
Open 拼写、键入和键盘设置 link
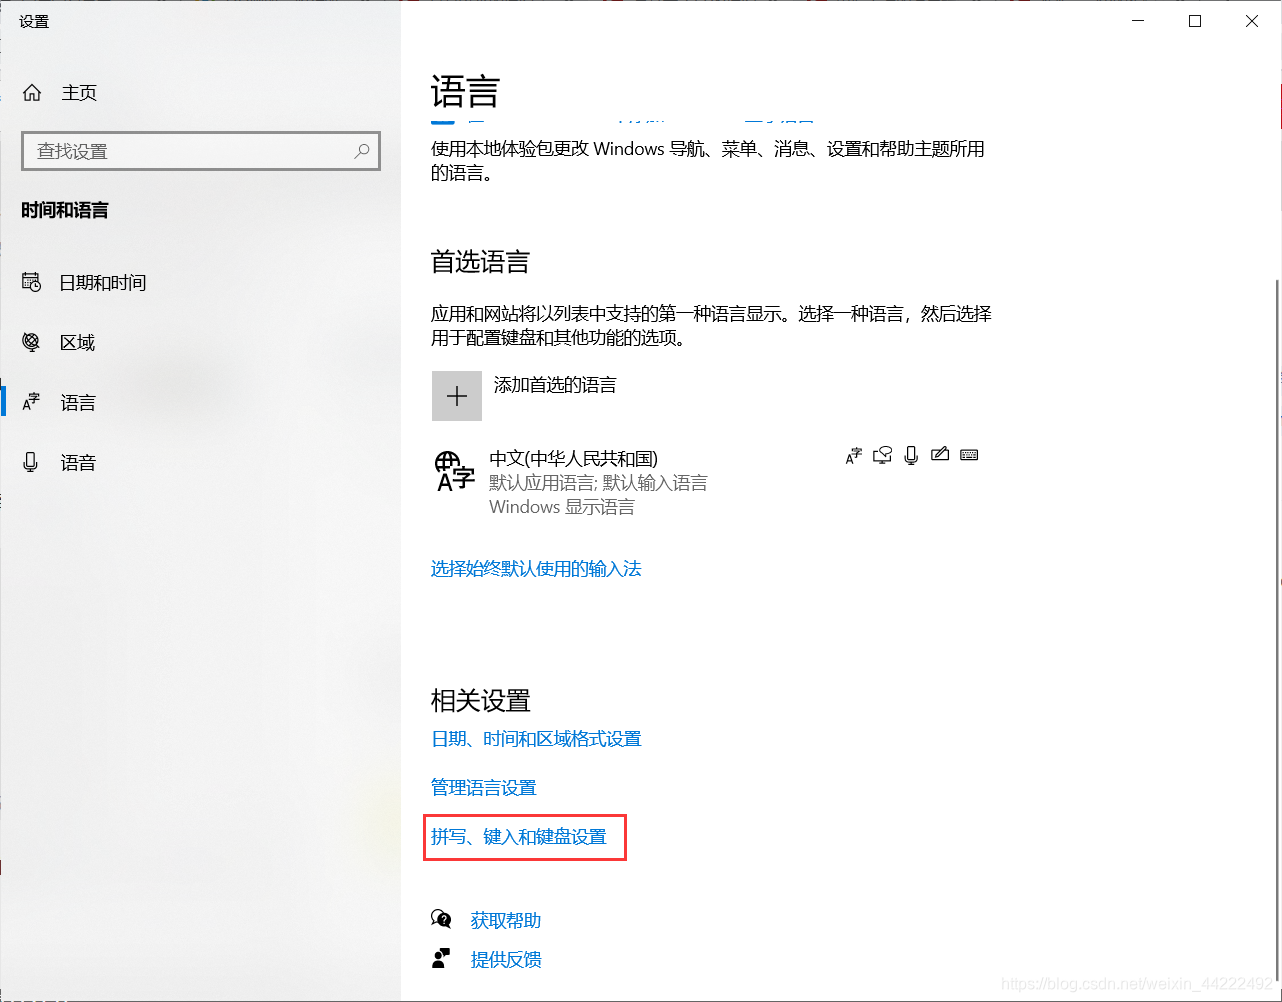[x=519, y=837]
